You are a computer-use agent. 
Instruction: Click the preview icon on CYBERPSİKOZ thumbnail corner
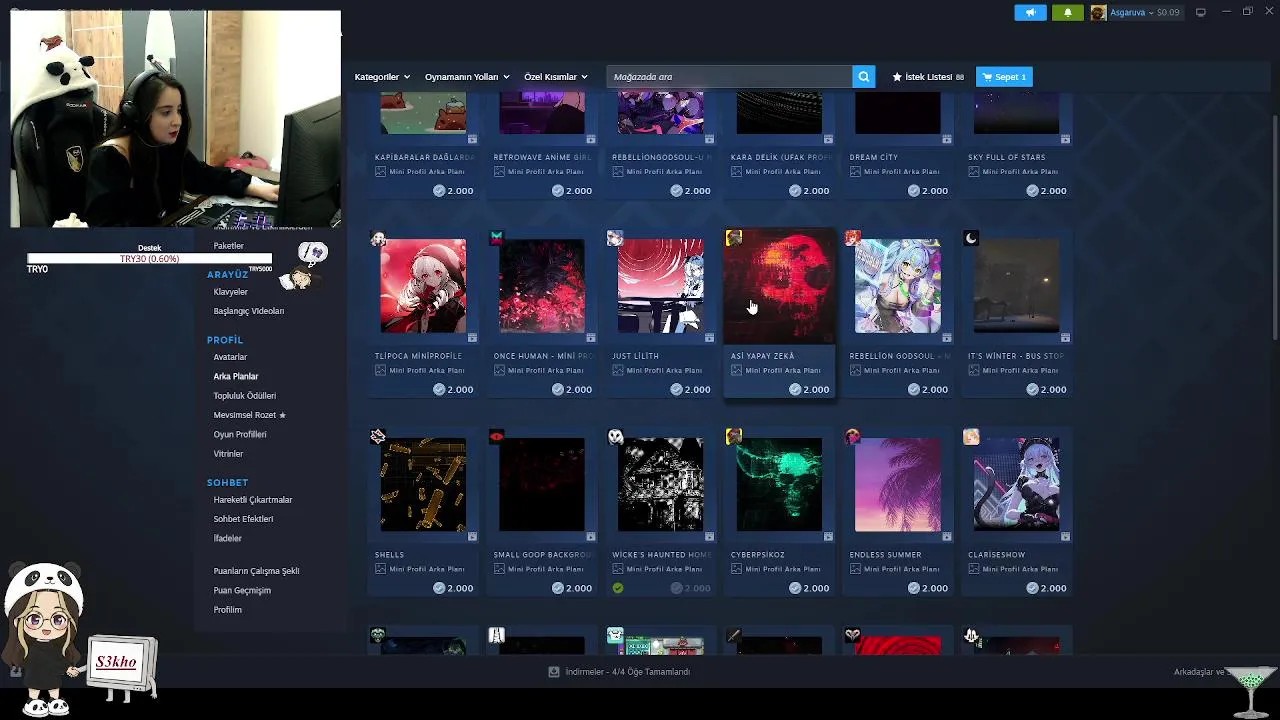(x=828, y=537)
